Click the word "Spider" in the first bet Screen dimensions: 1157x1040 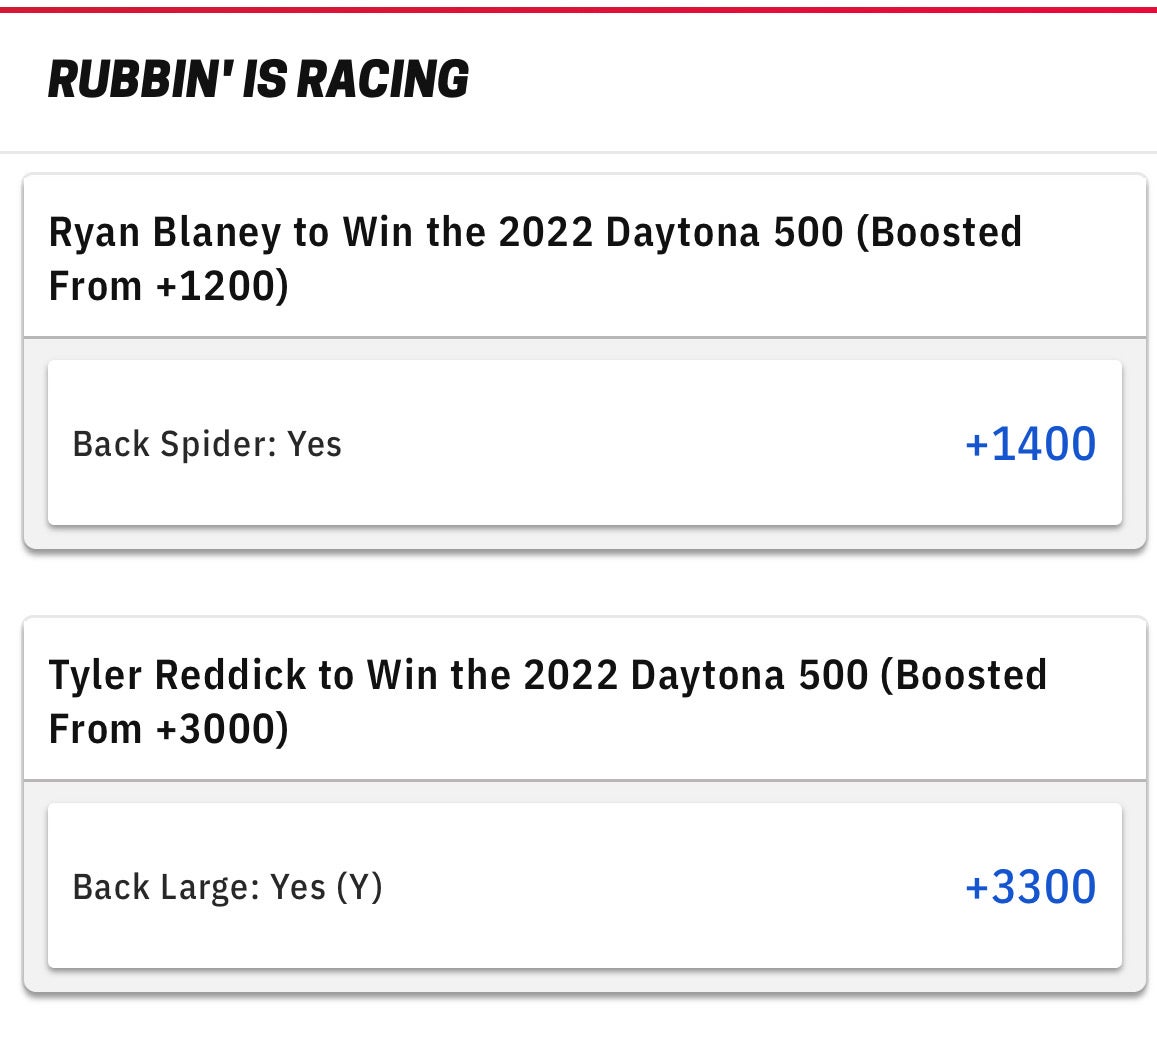[219, 444]
